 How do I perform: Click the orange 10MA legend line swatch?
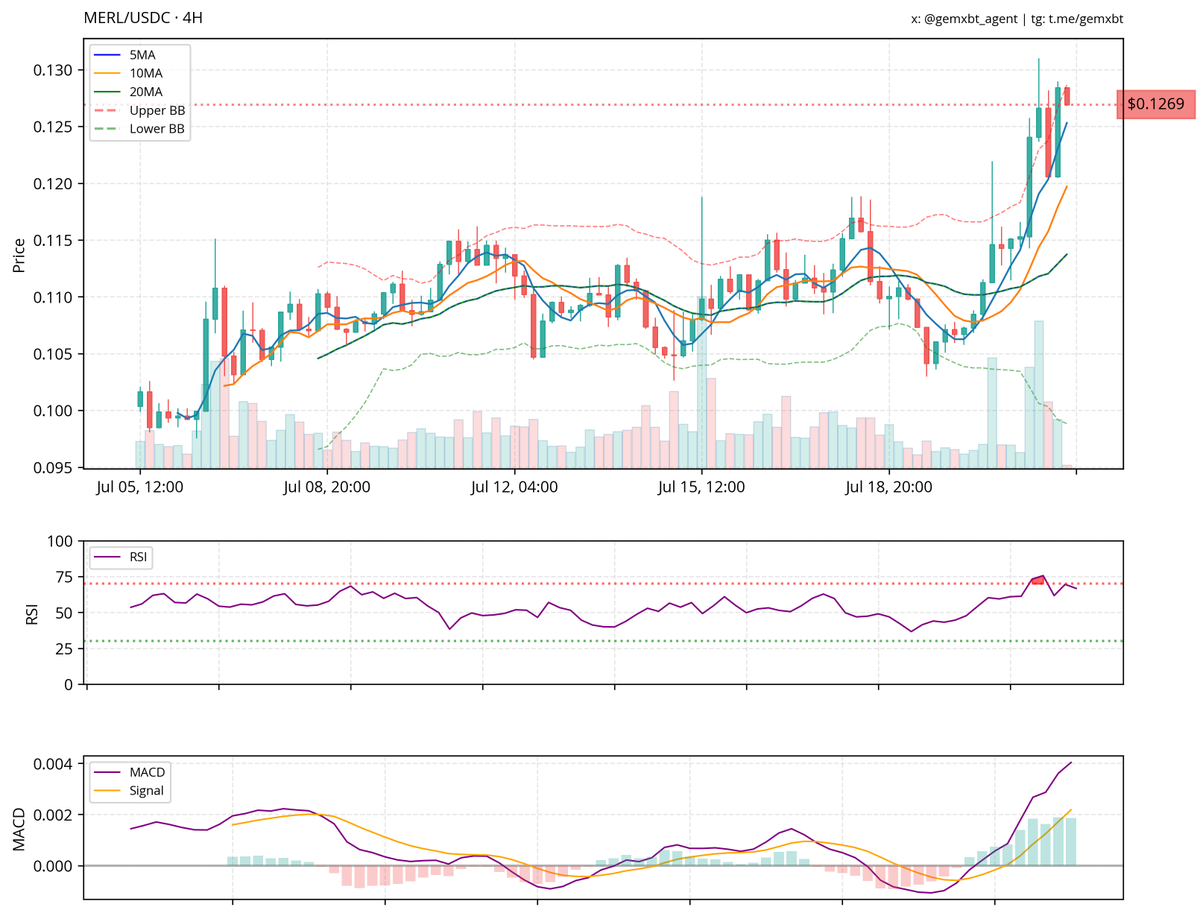(x=107, y=73)
